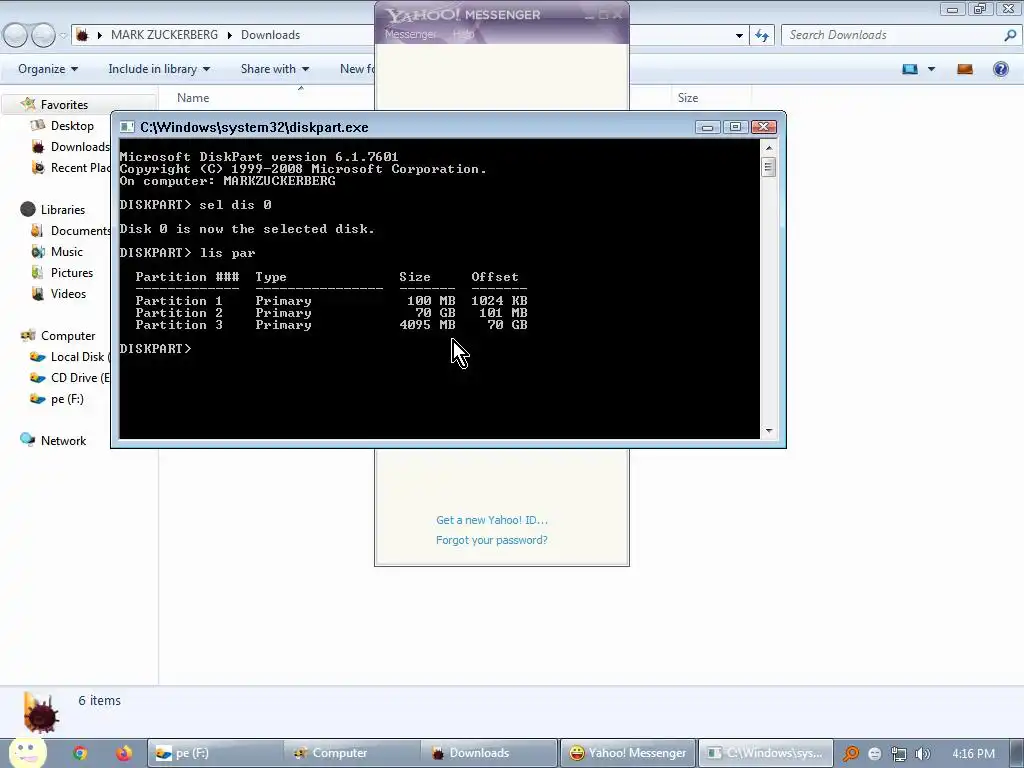Click Favorites header in navigation pane
Image resolution: width=1024 pixels, height=768 pixels.
tap(64, 104)
